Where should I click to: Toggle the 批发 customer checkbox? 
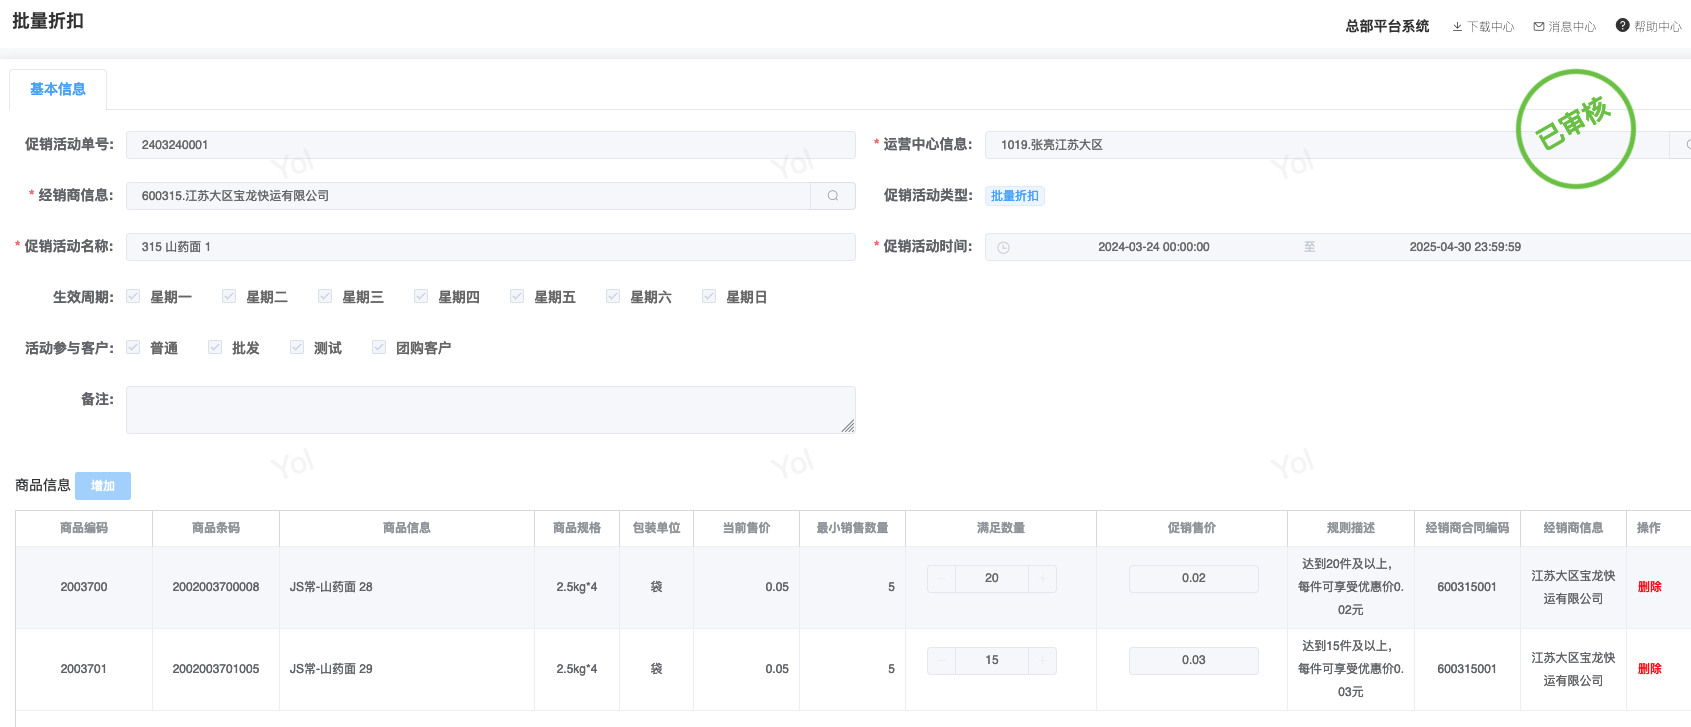[215, 348]
